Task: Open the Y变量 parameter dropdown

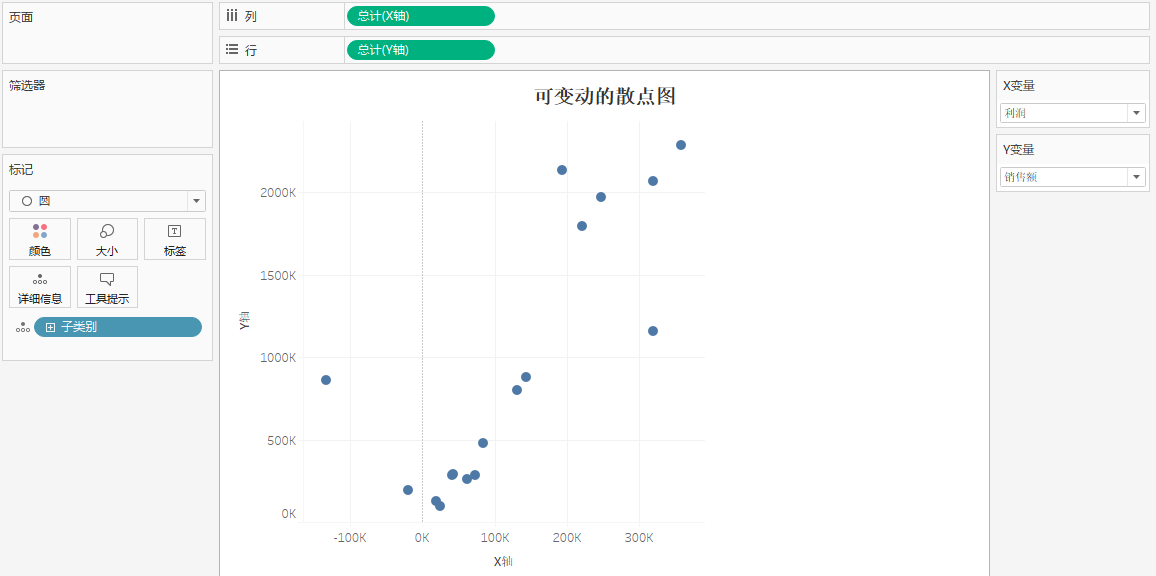Action: click(x=1072, y=177)
